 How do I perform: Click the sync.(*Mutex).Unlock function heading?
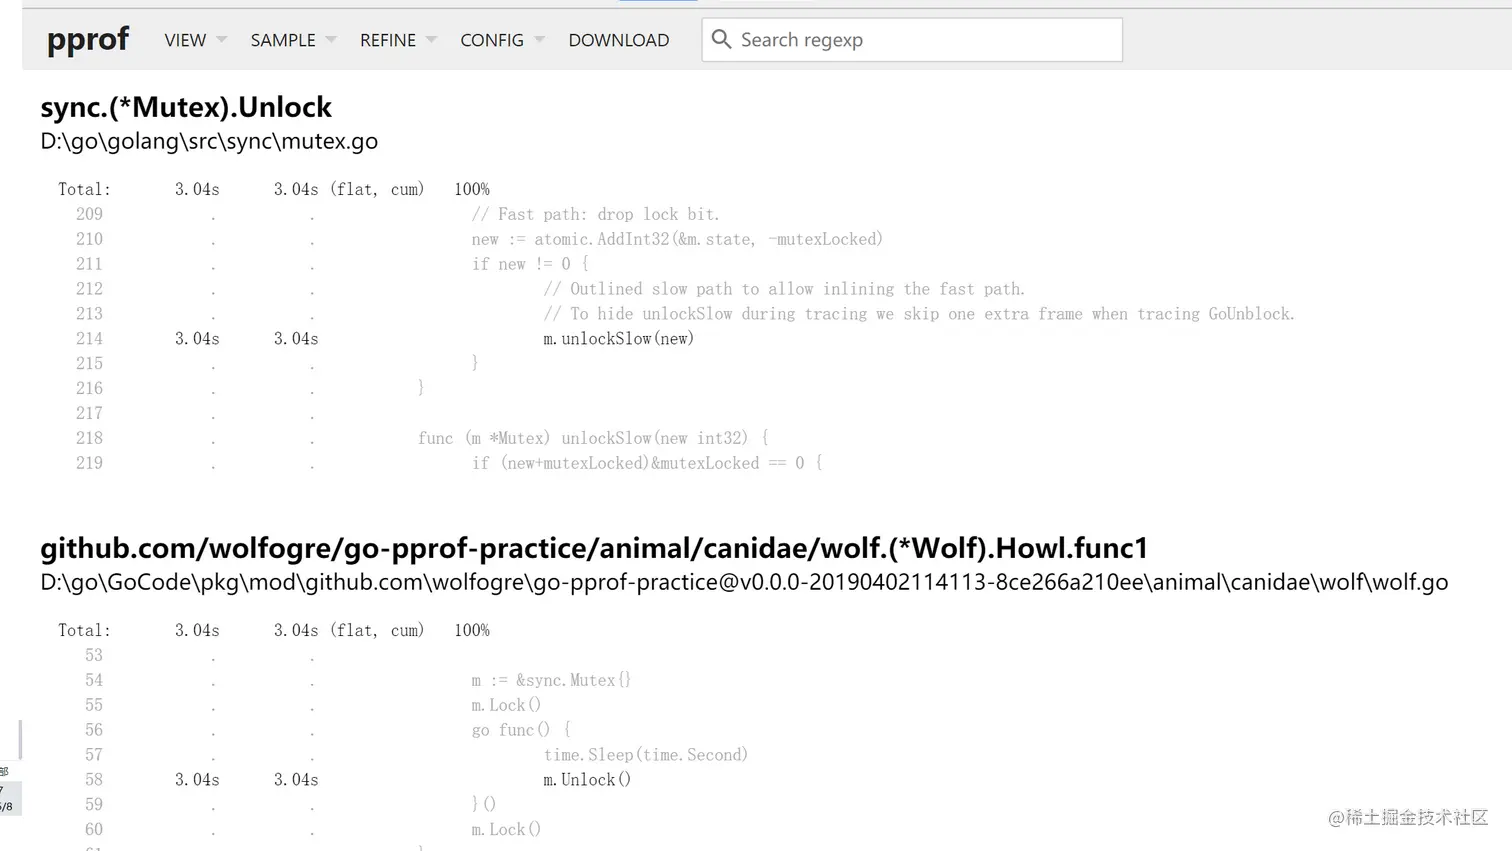(186, 107)
